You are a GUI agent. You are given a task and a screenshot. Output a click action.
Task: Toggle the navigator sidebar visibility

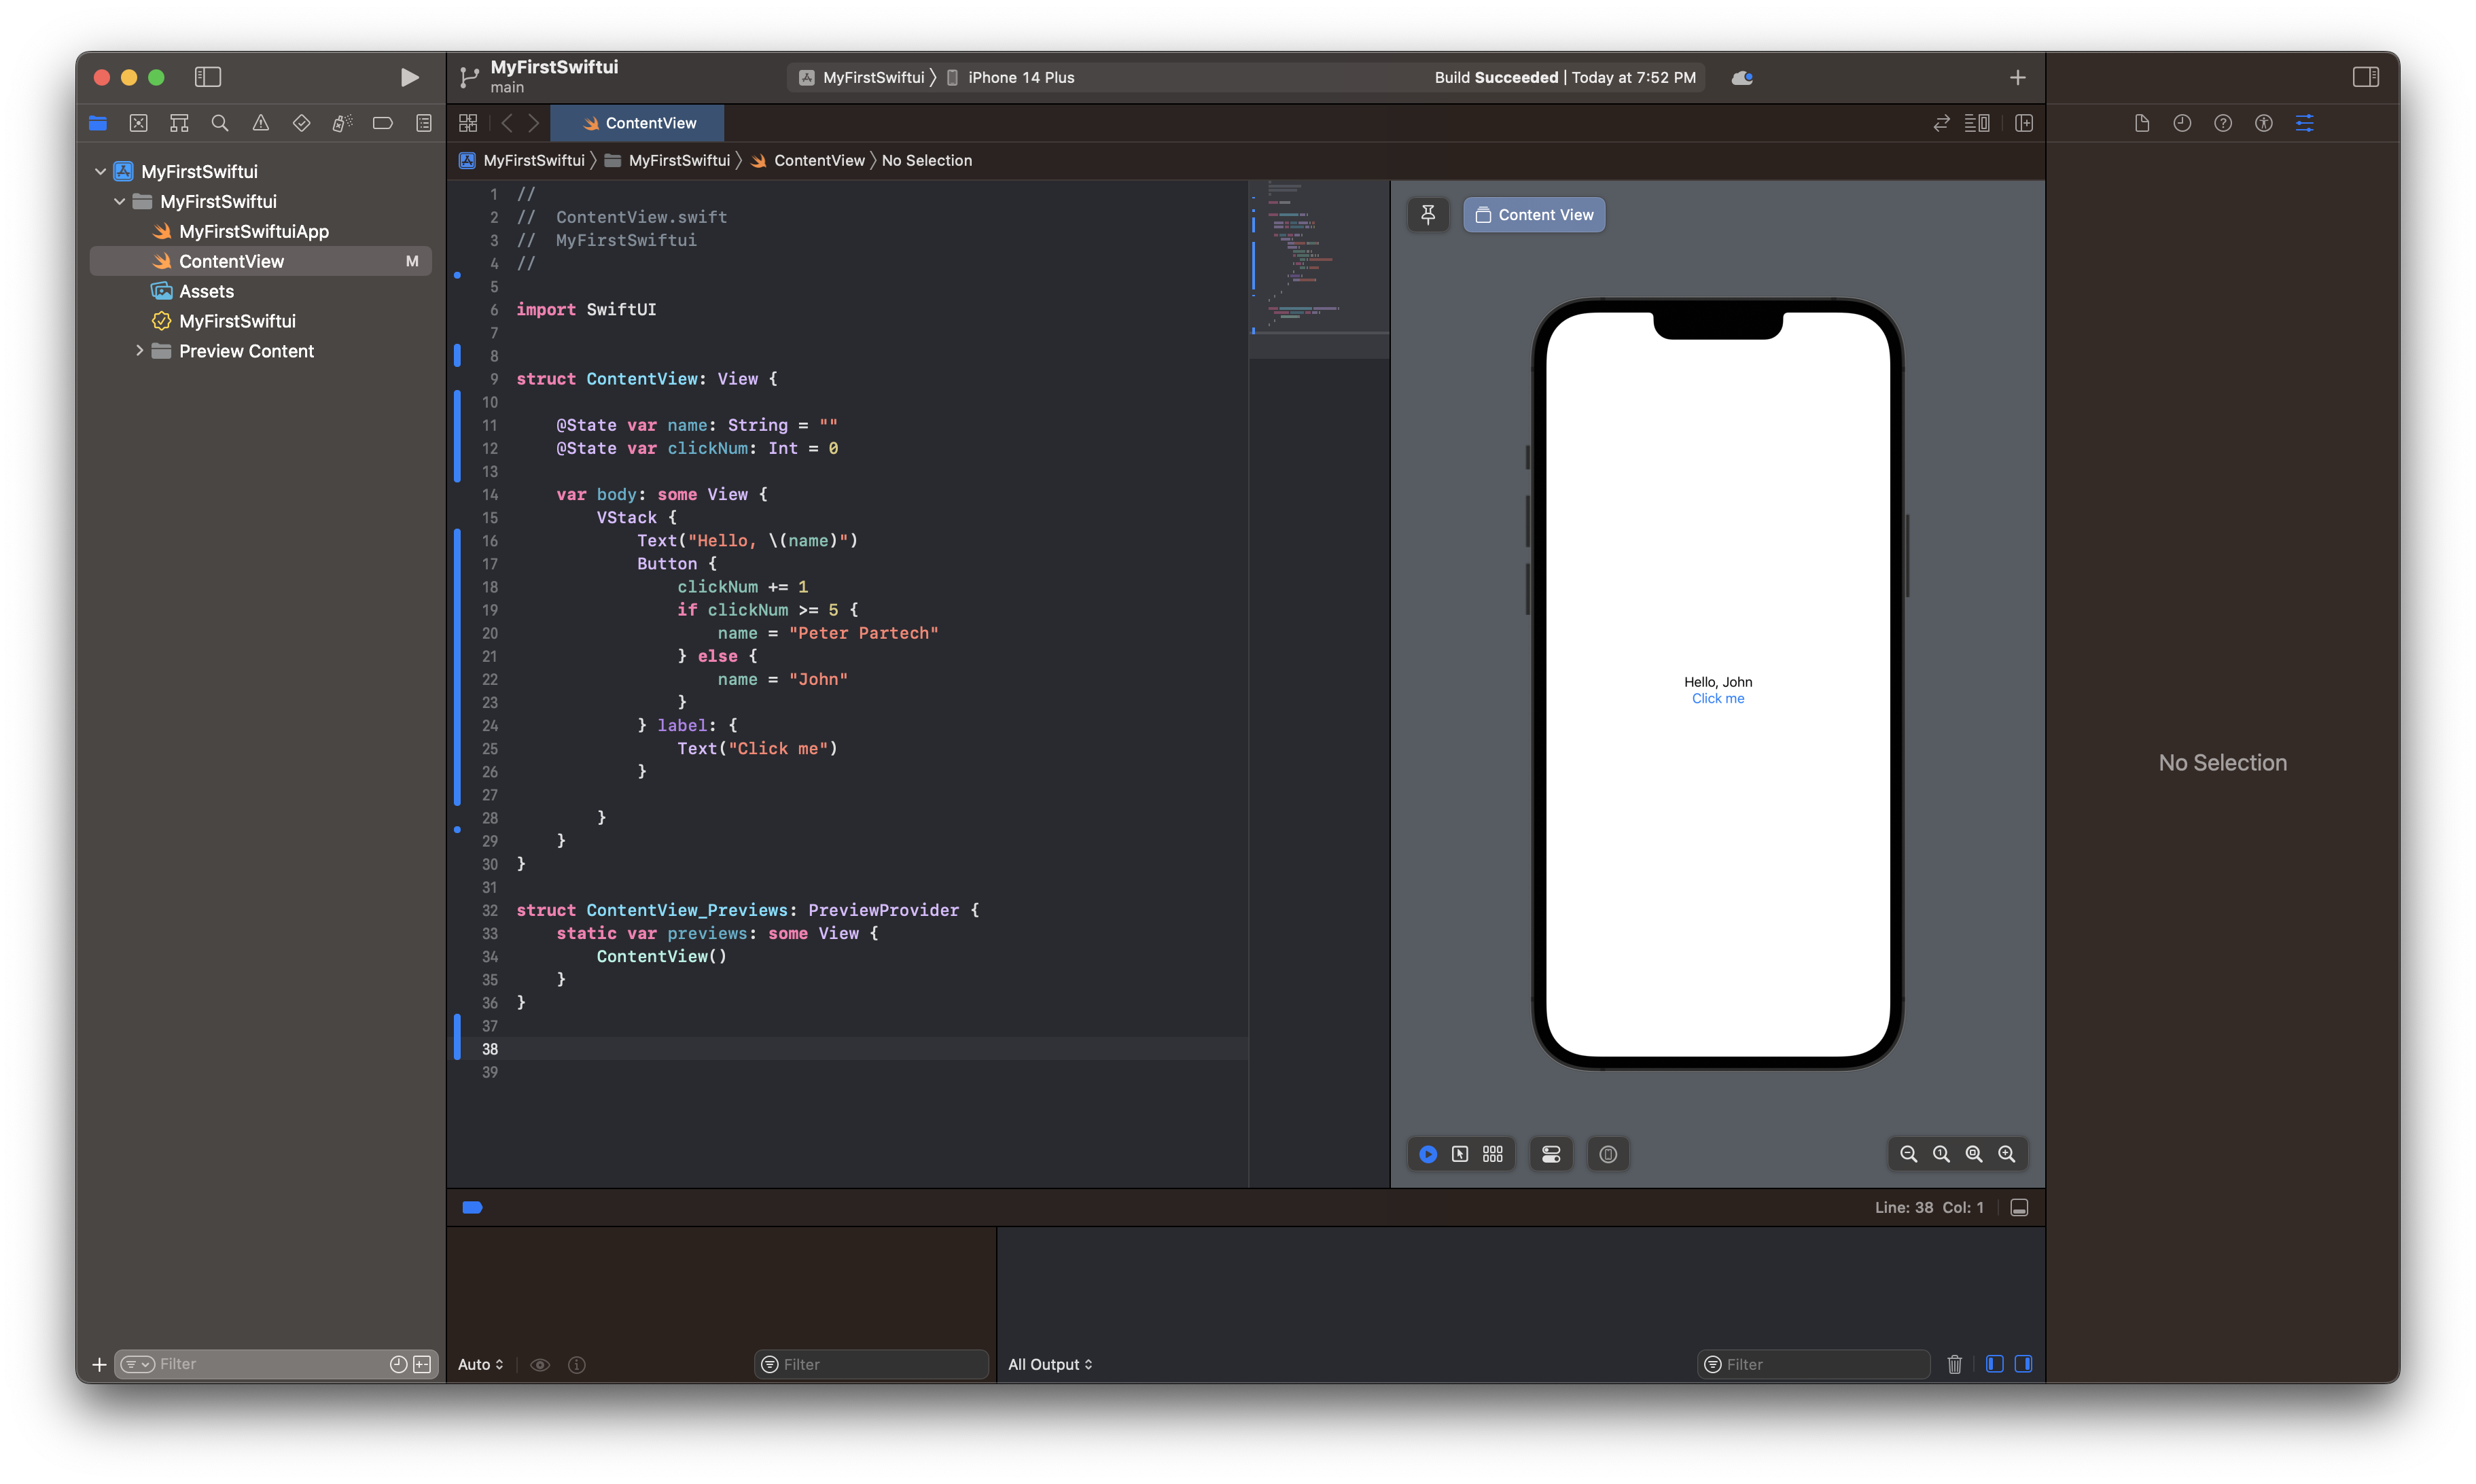[x=208, y=77]
